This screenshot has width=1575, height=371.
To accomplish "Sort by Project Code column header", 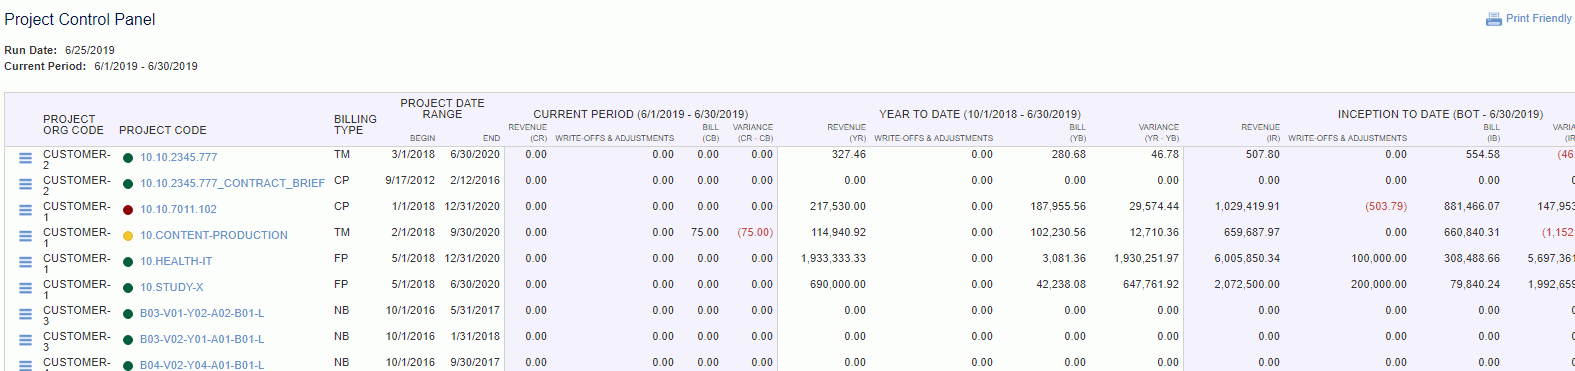I will click(163, 130).
